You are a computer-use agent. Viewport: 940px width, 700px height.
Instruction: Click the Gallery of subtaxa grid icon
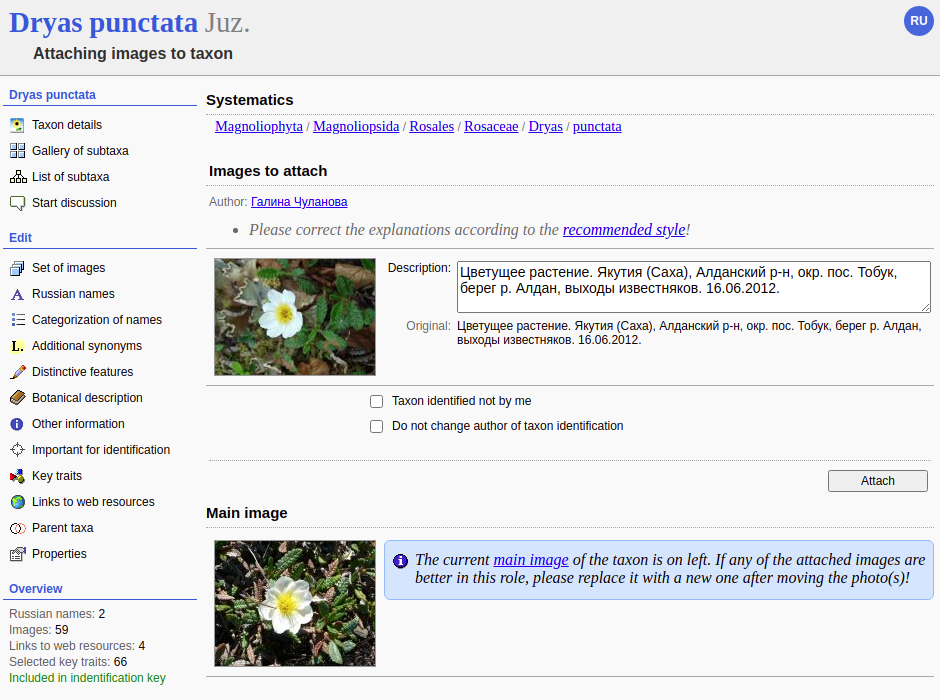pos(17,150)
